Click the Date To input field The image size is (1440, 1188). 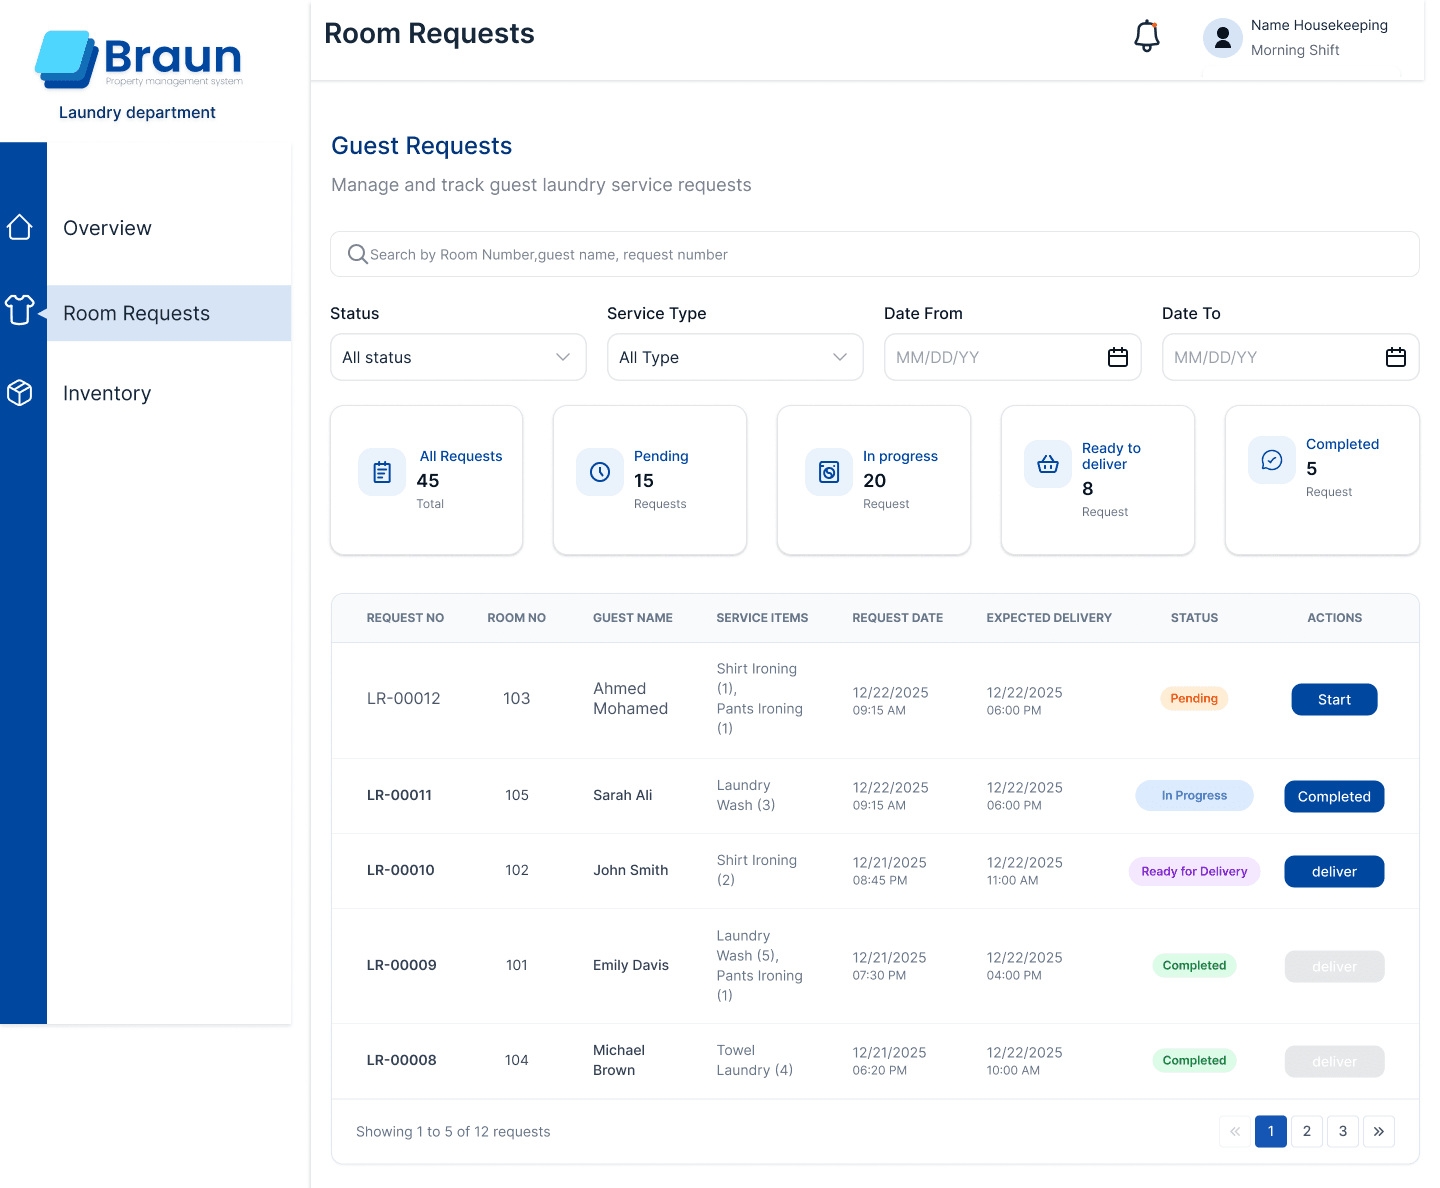[1290, 357]
